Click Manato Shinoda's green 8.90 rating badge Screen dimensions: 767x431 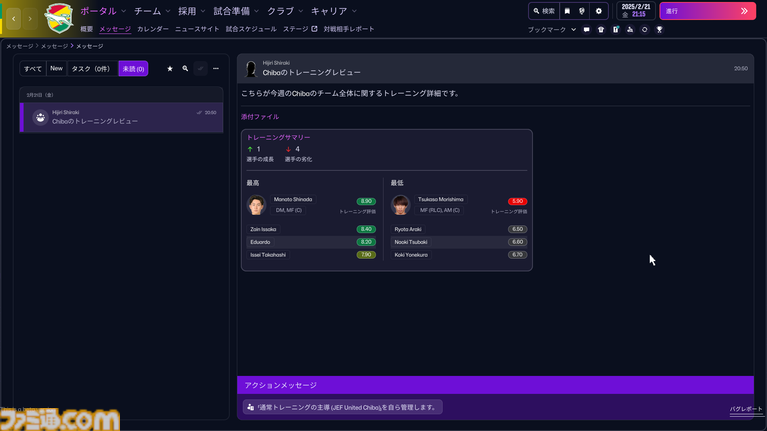(x=366, y=201)
